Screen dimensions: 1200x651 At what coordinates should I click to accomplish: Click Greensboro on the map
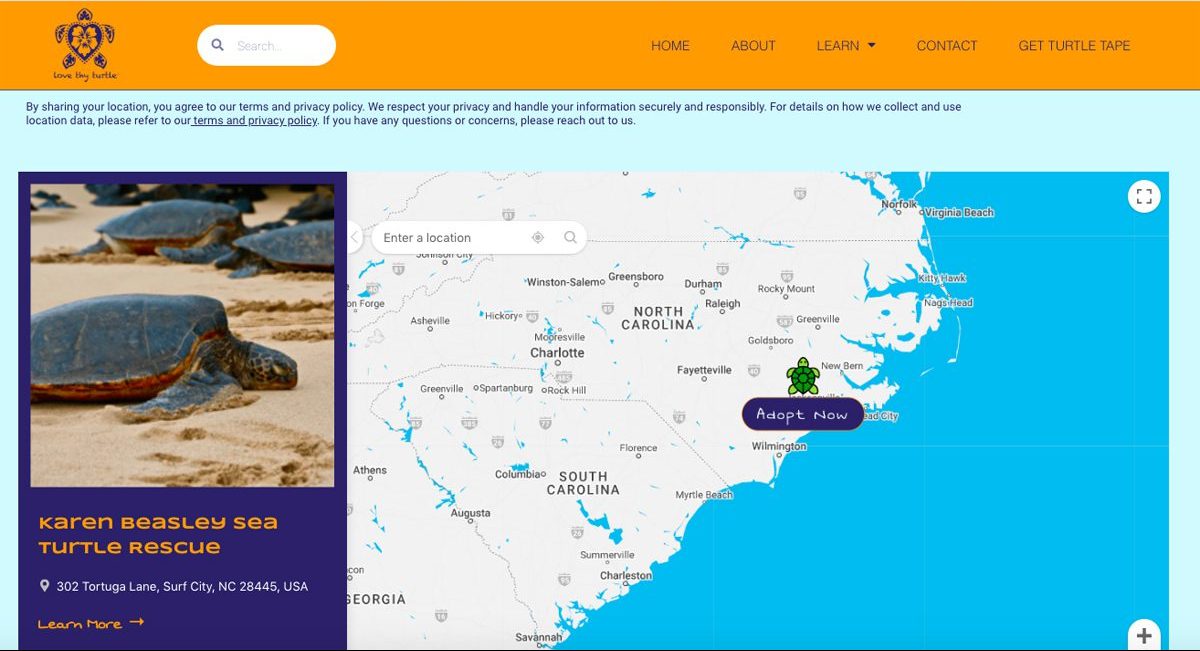pyautogui.click(x=636, y=276)
